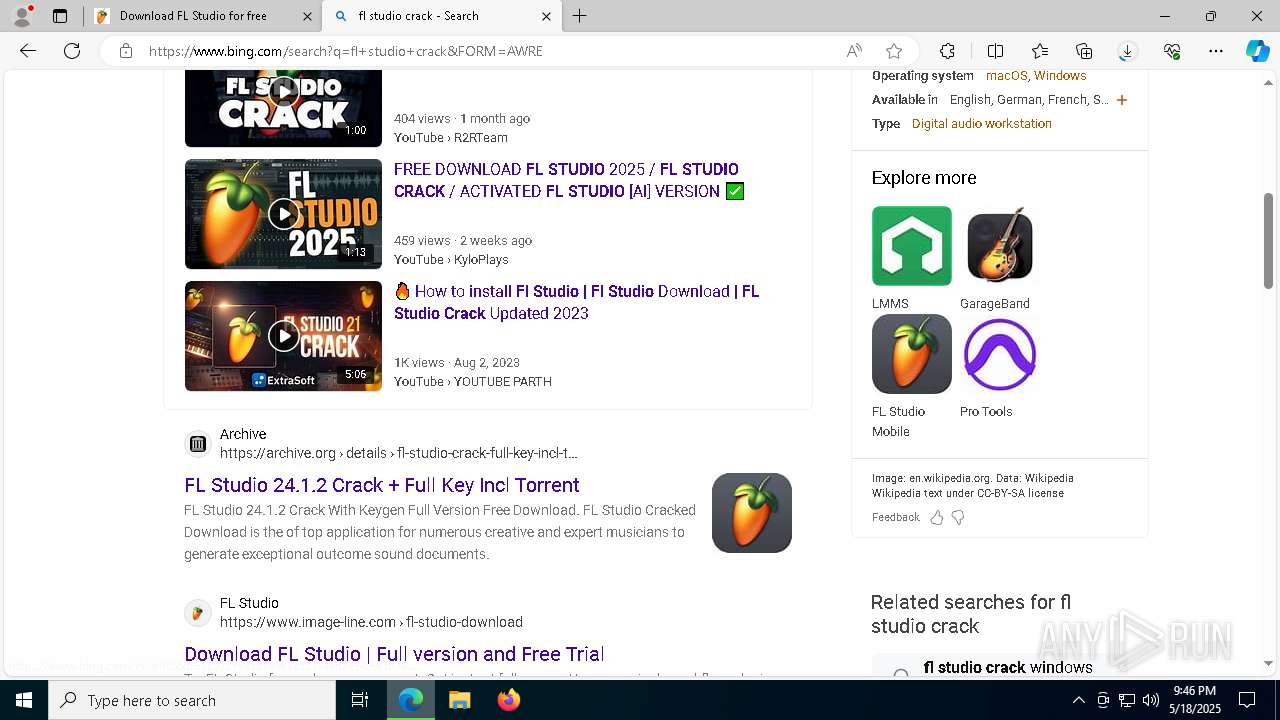Open a new tab with plus button
The height and width of the screenshot is (720, 1280).
(580, 16)
